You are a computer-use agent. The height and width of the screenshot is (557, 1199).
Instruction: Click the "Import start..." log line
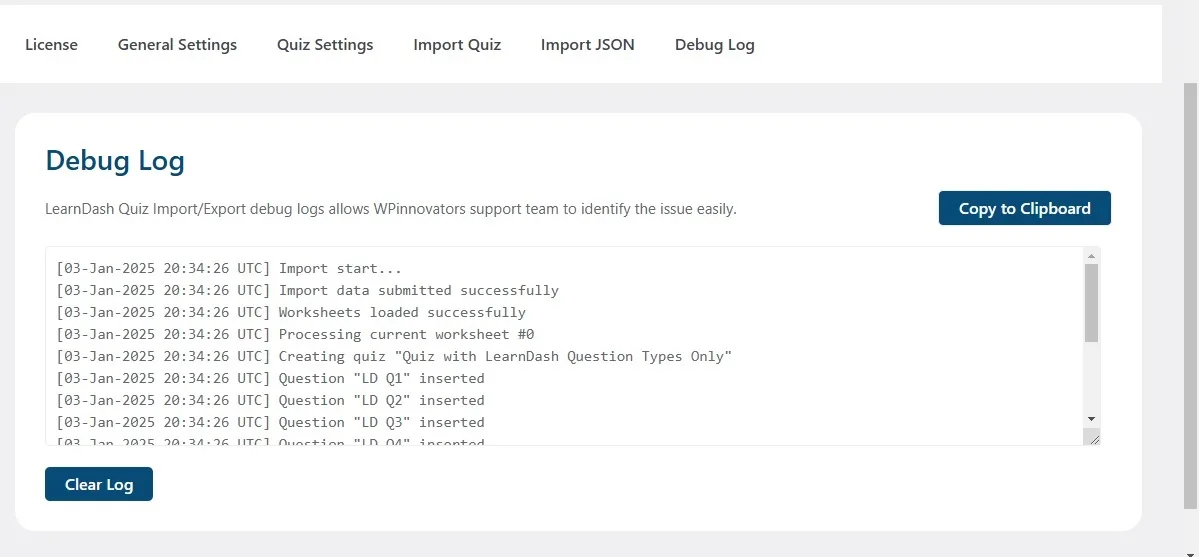[x=229, y=269]
